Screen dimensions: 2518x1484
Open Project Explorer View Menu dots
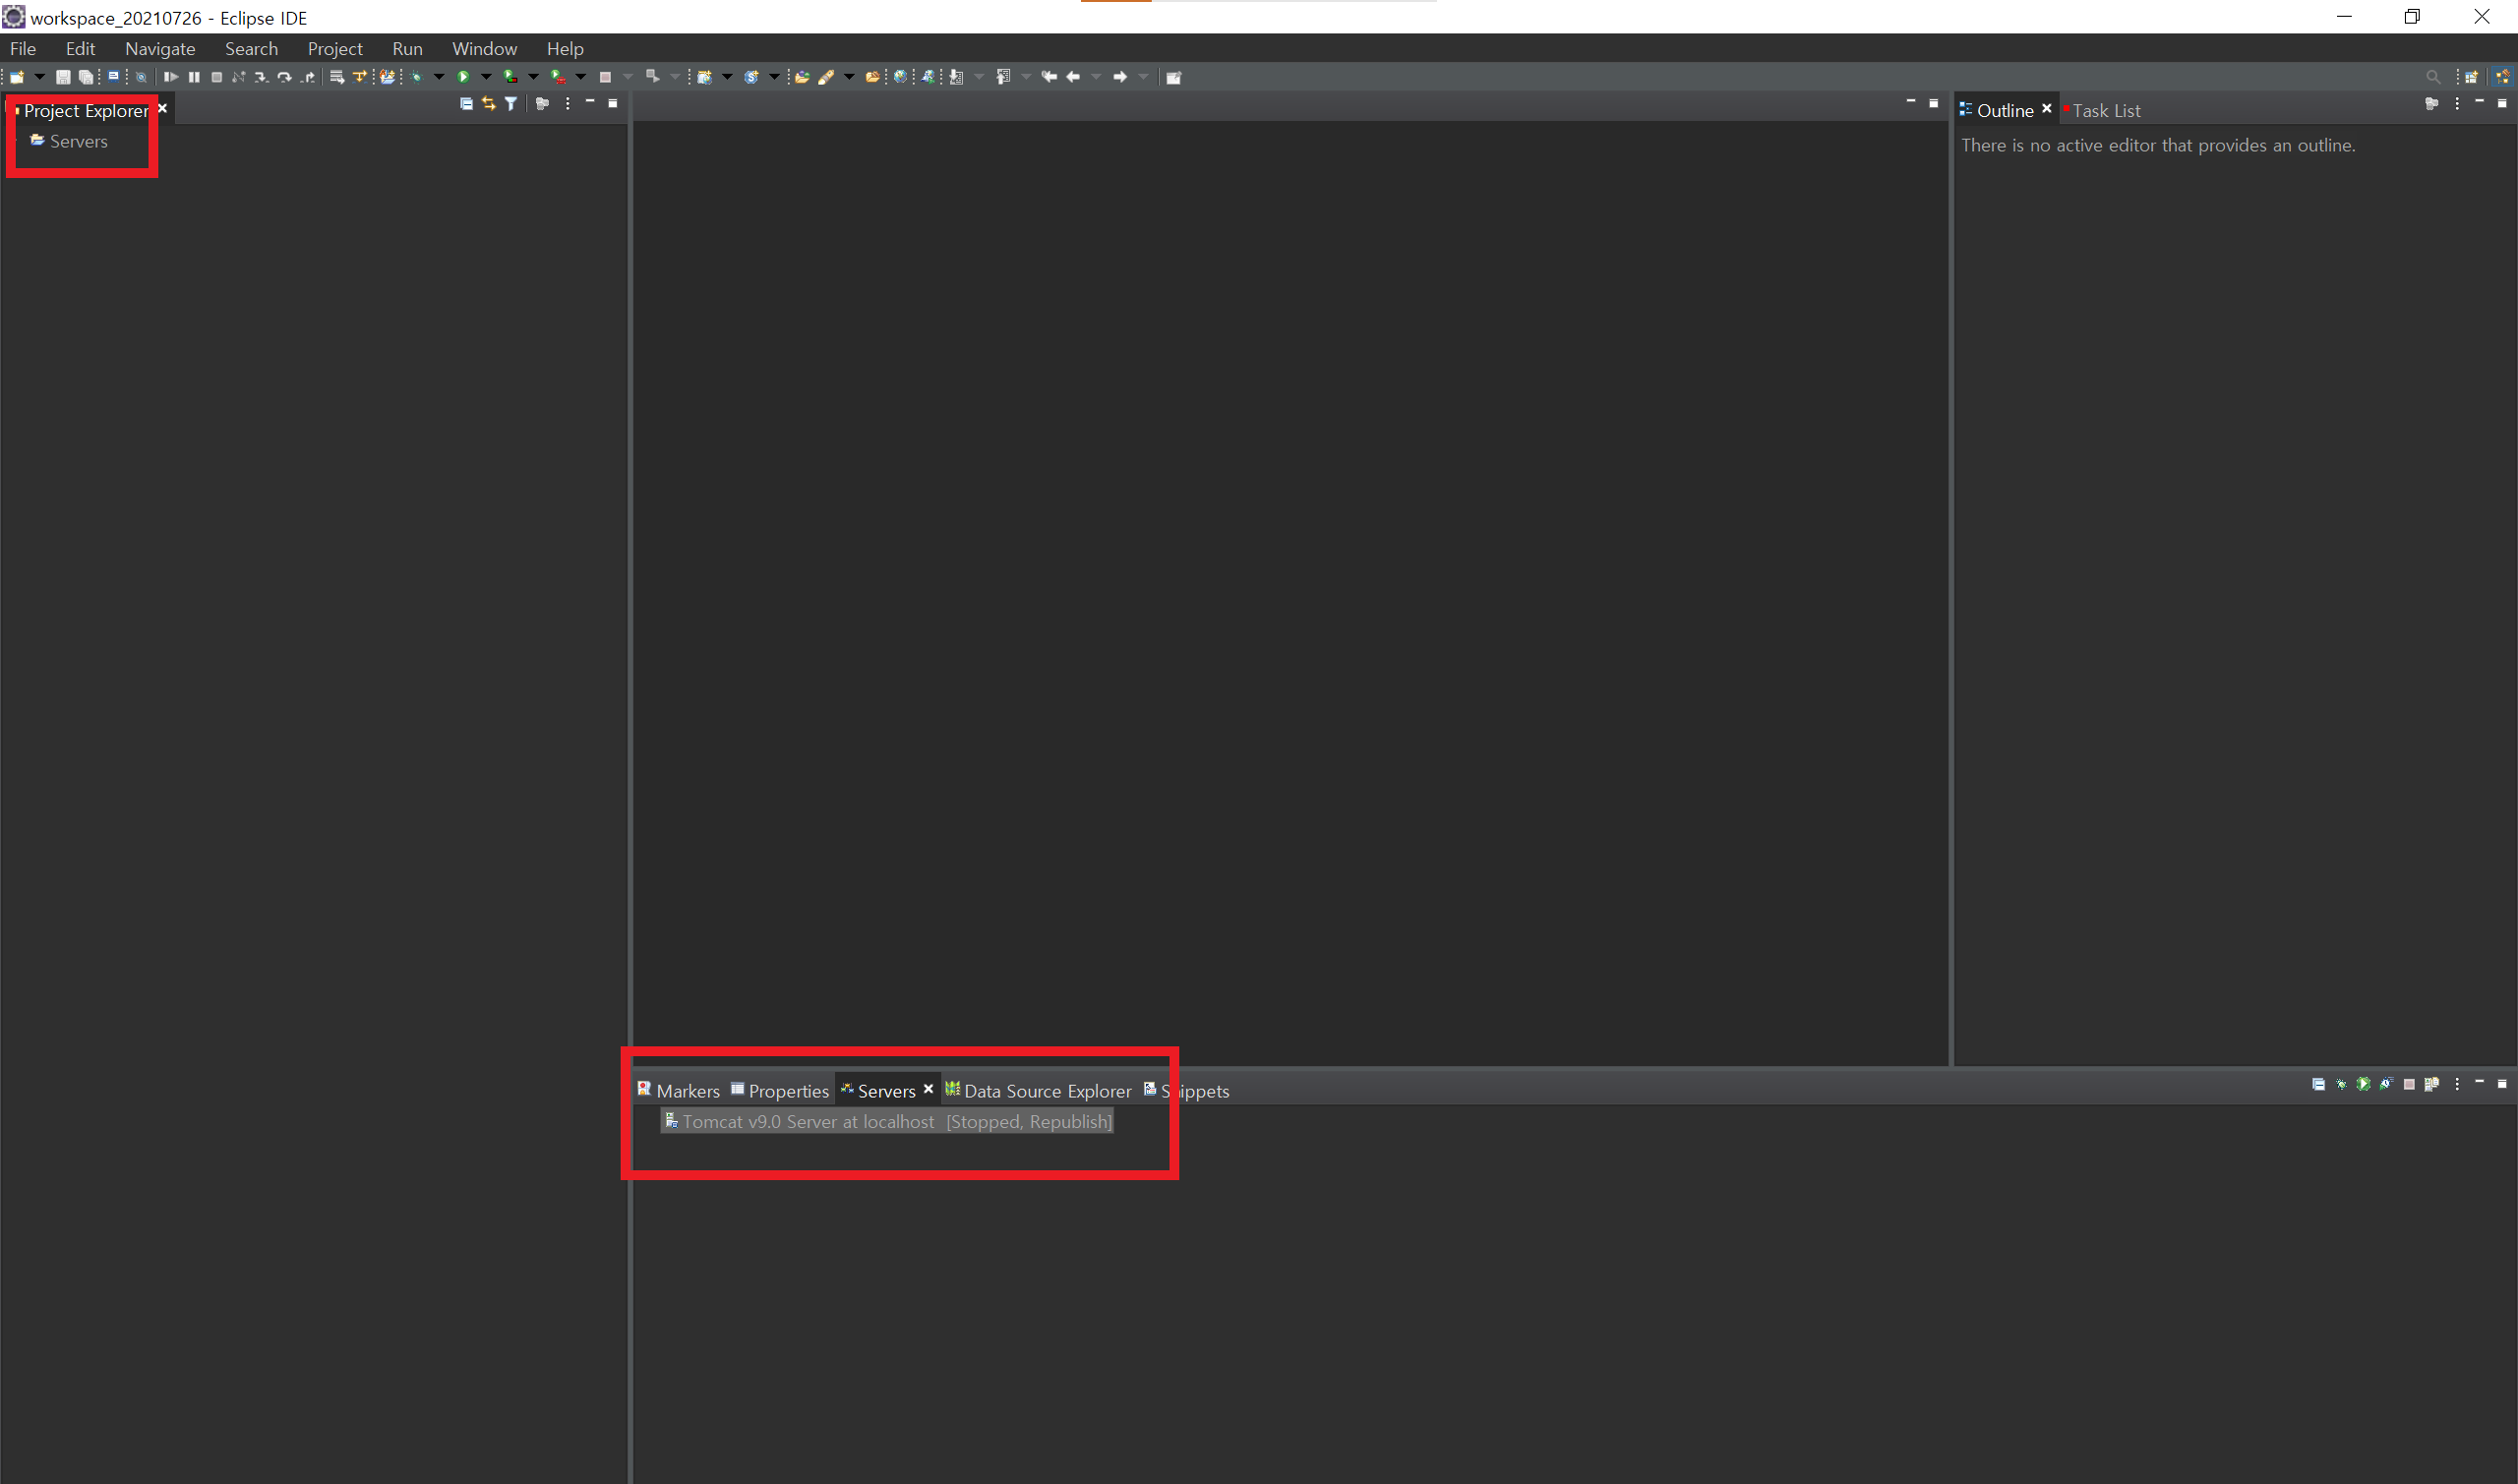[x=567, y=104]
